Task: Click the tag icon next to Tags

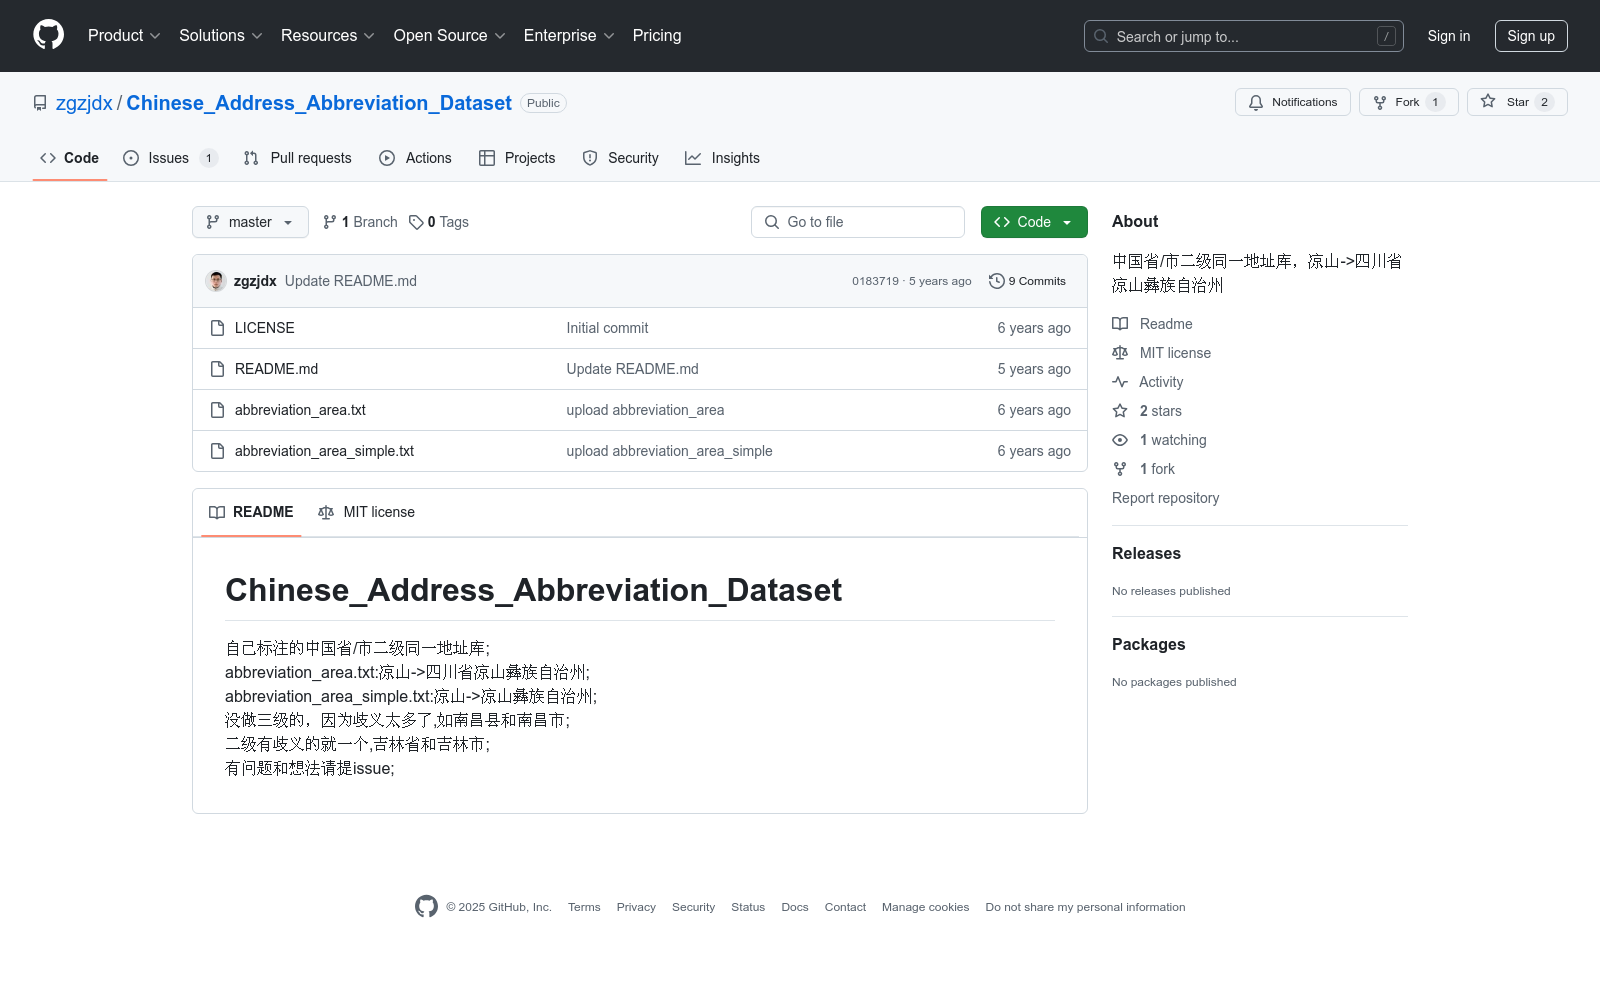Action: [x=416, y=222]
